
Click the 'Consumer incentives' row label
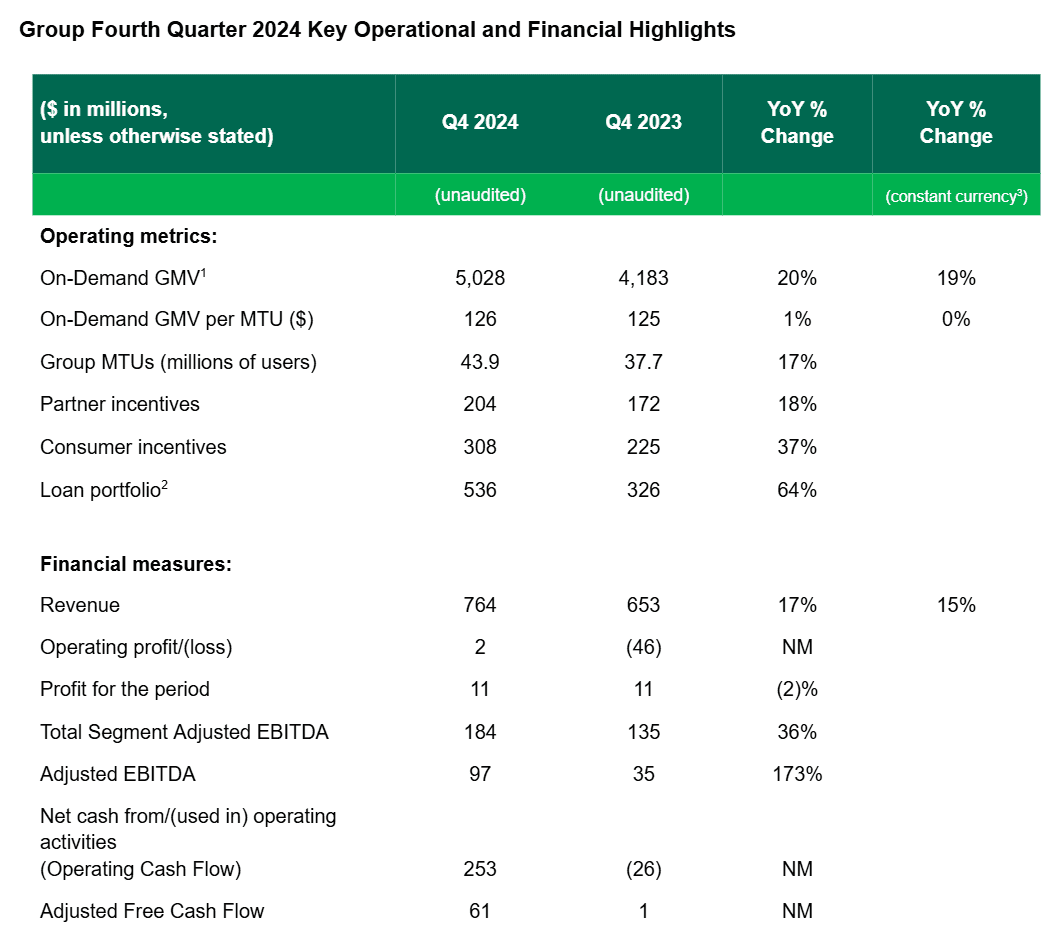point(133,446)
